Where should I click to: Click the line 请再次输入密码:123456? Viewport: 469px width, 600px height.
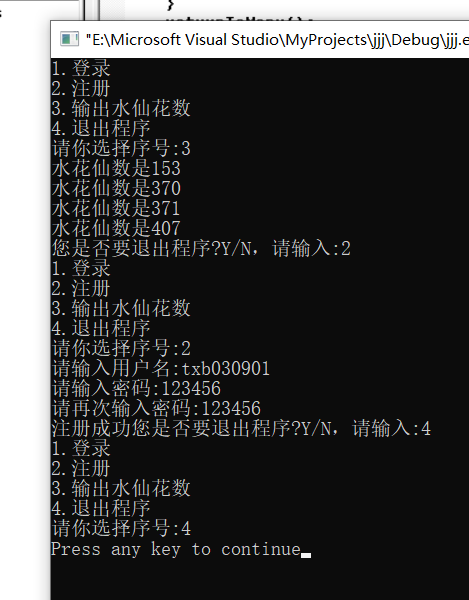pyautogui.click(x=156, y=408)
